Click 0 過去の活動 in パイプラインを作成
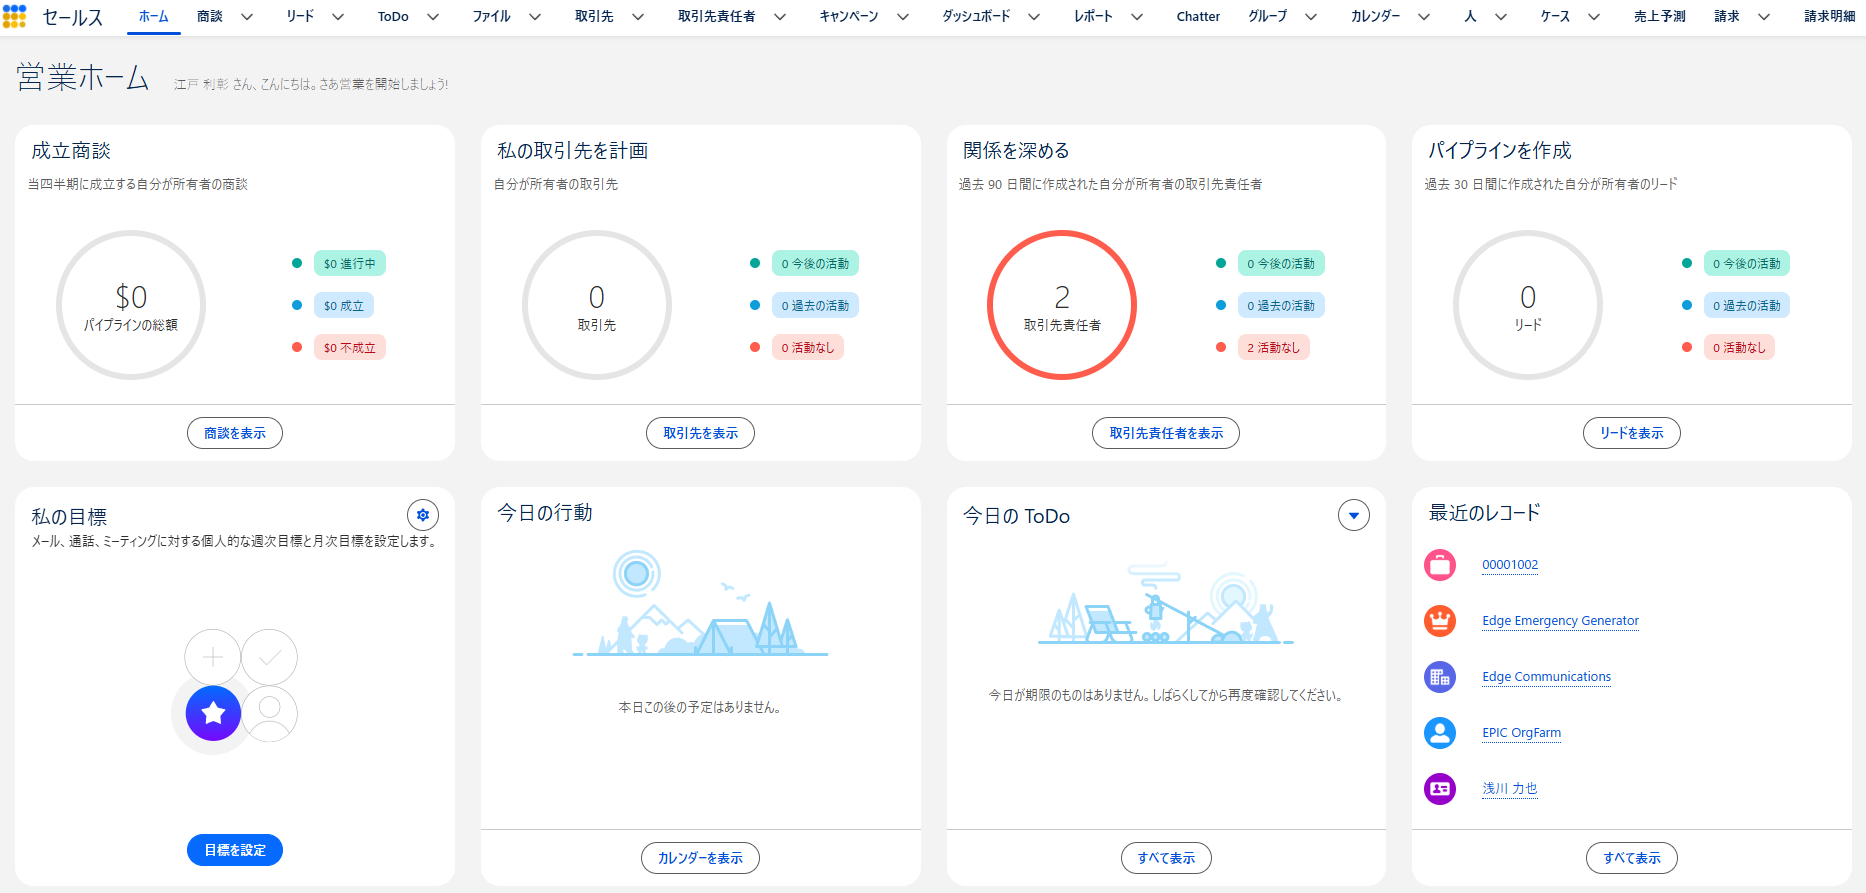Screen dimensions: 1866x893 1747,306
